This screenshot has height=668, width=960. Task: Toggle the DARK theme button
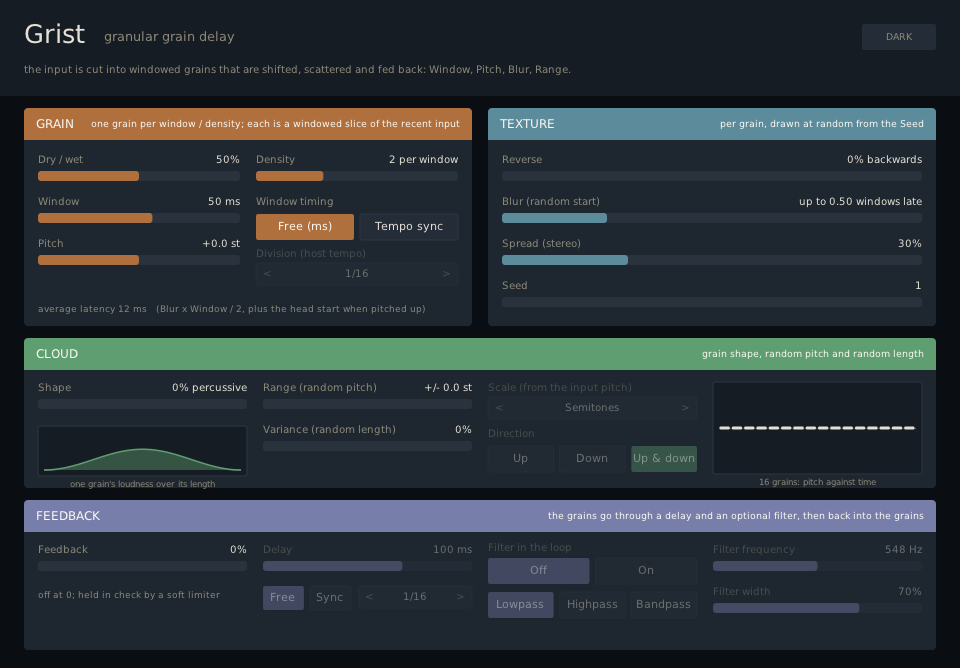898,37
